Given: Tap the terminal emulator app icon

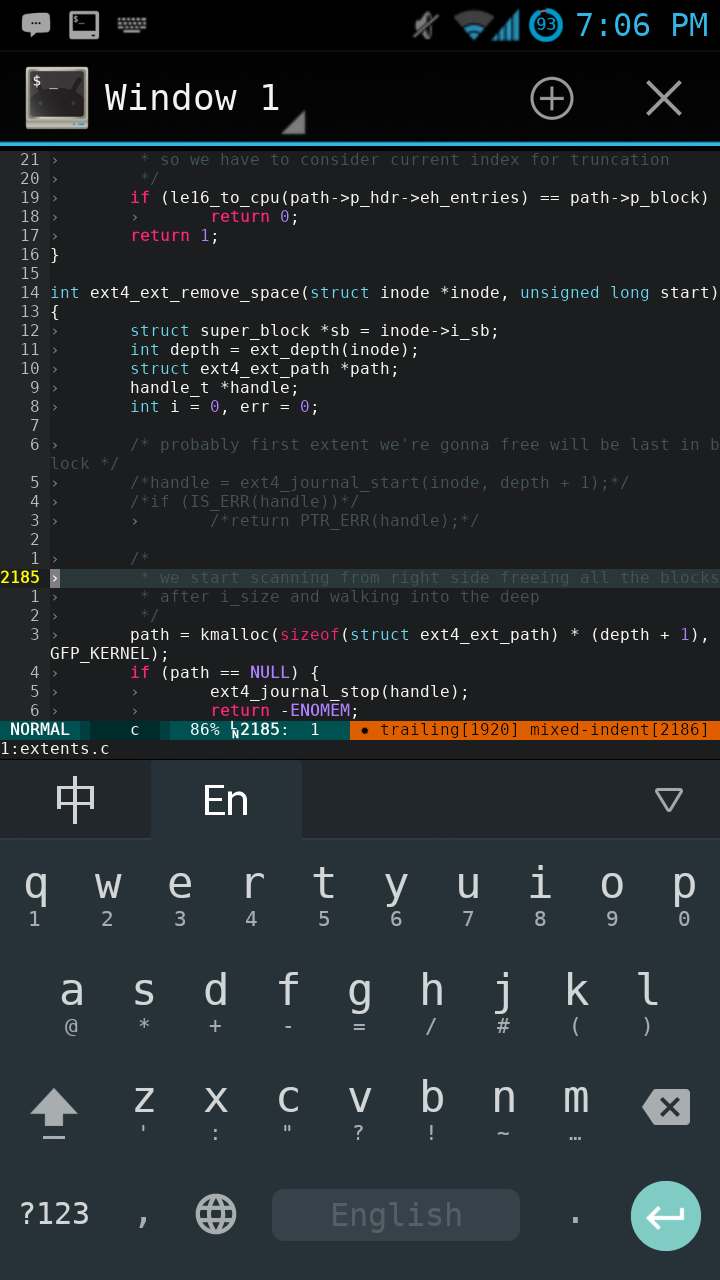Looking at the screenshot, I should pos(57,98).
